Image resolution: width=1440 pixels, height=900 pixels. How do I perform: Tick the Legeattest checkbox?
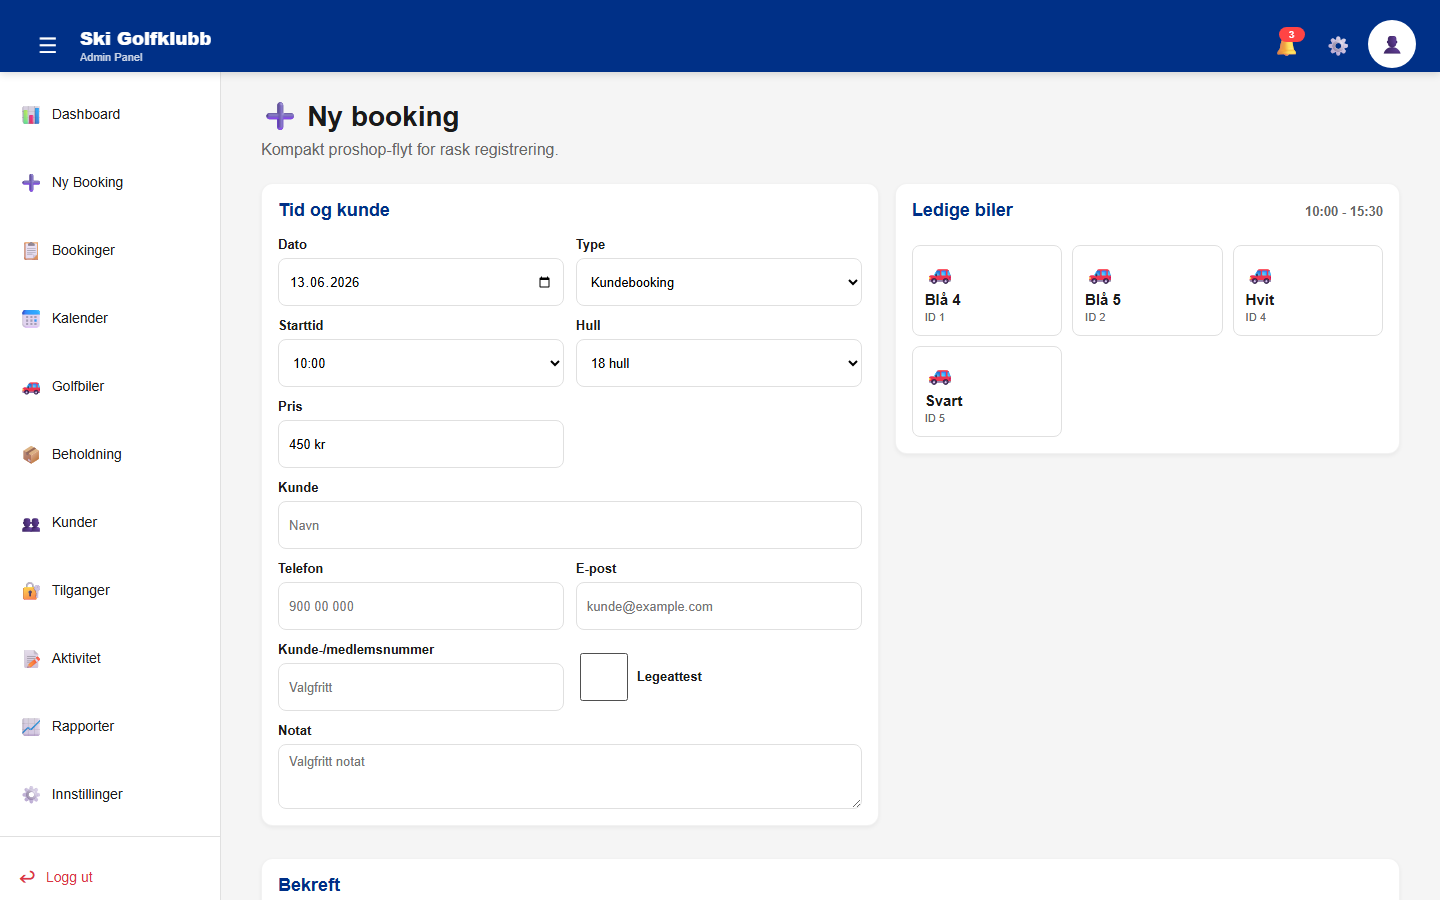[x=604, y=677]
